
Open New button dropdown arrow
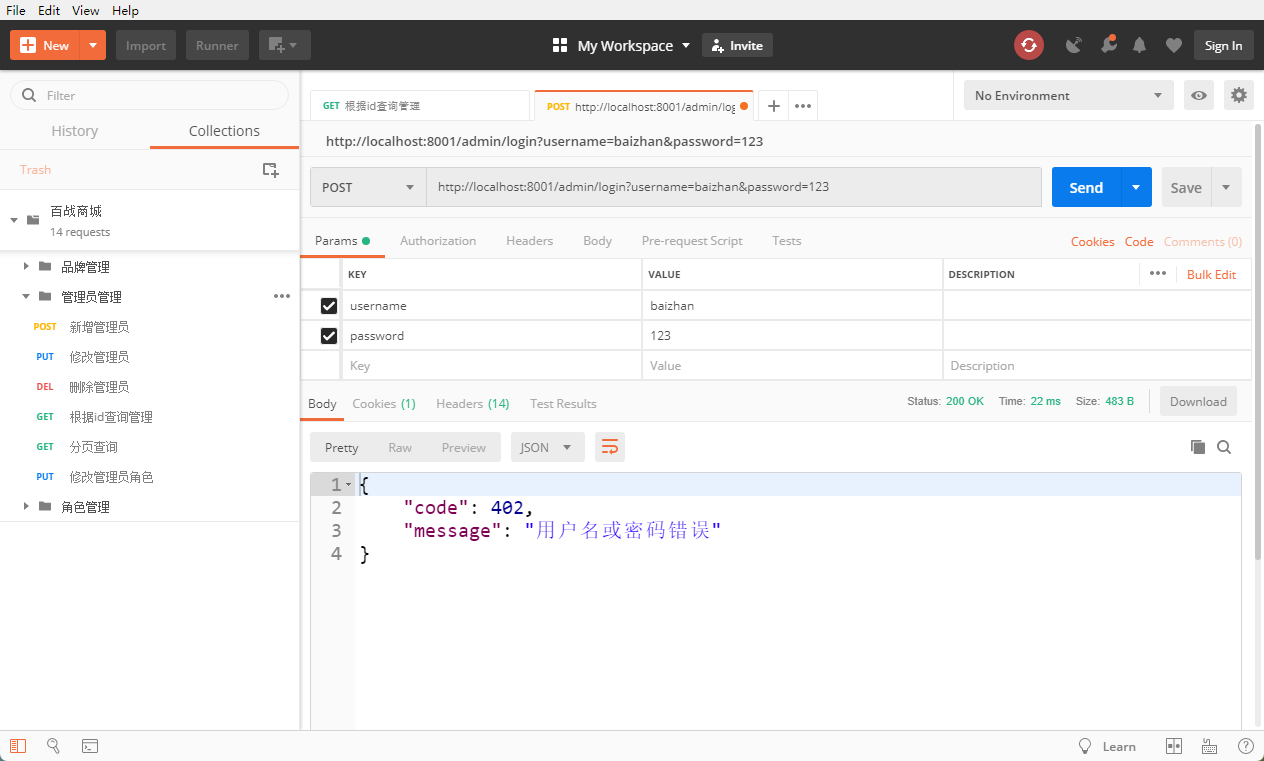tap(93, 45)
